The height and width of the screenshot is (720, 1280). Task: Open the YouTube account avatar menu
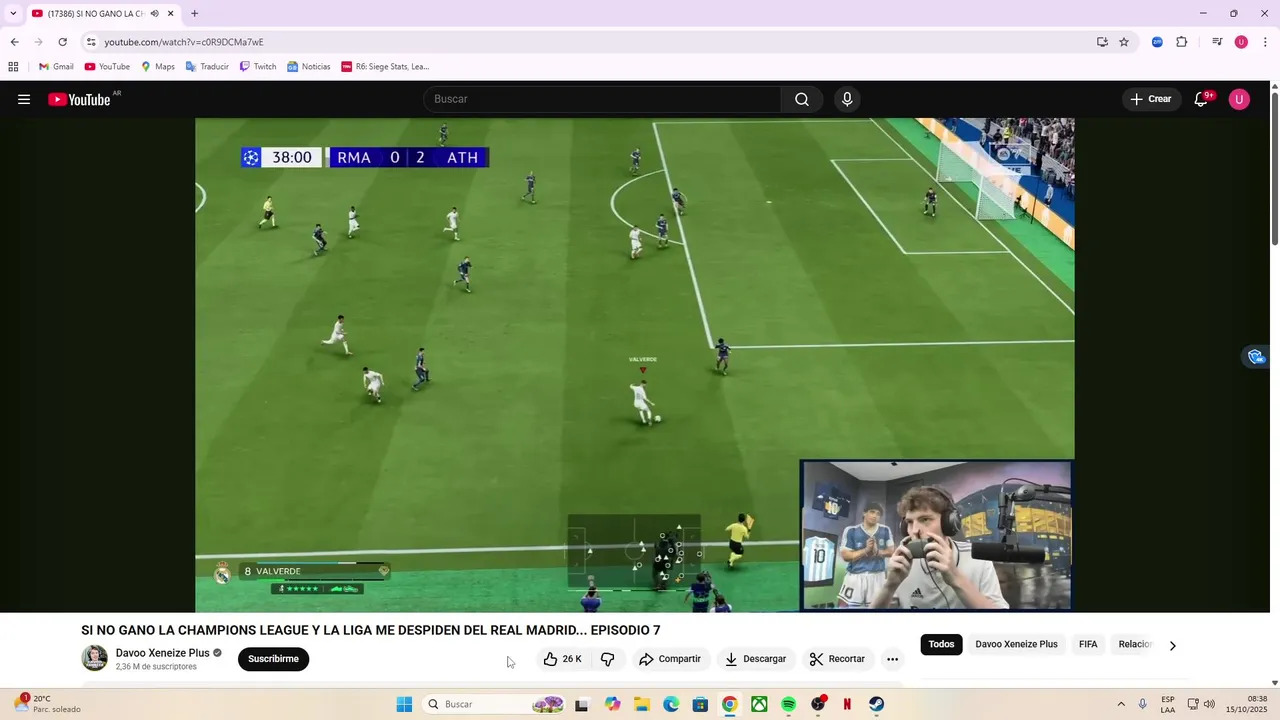[x=1239, y=99]
